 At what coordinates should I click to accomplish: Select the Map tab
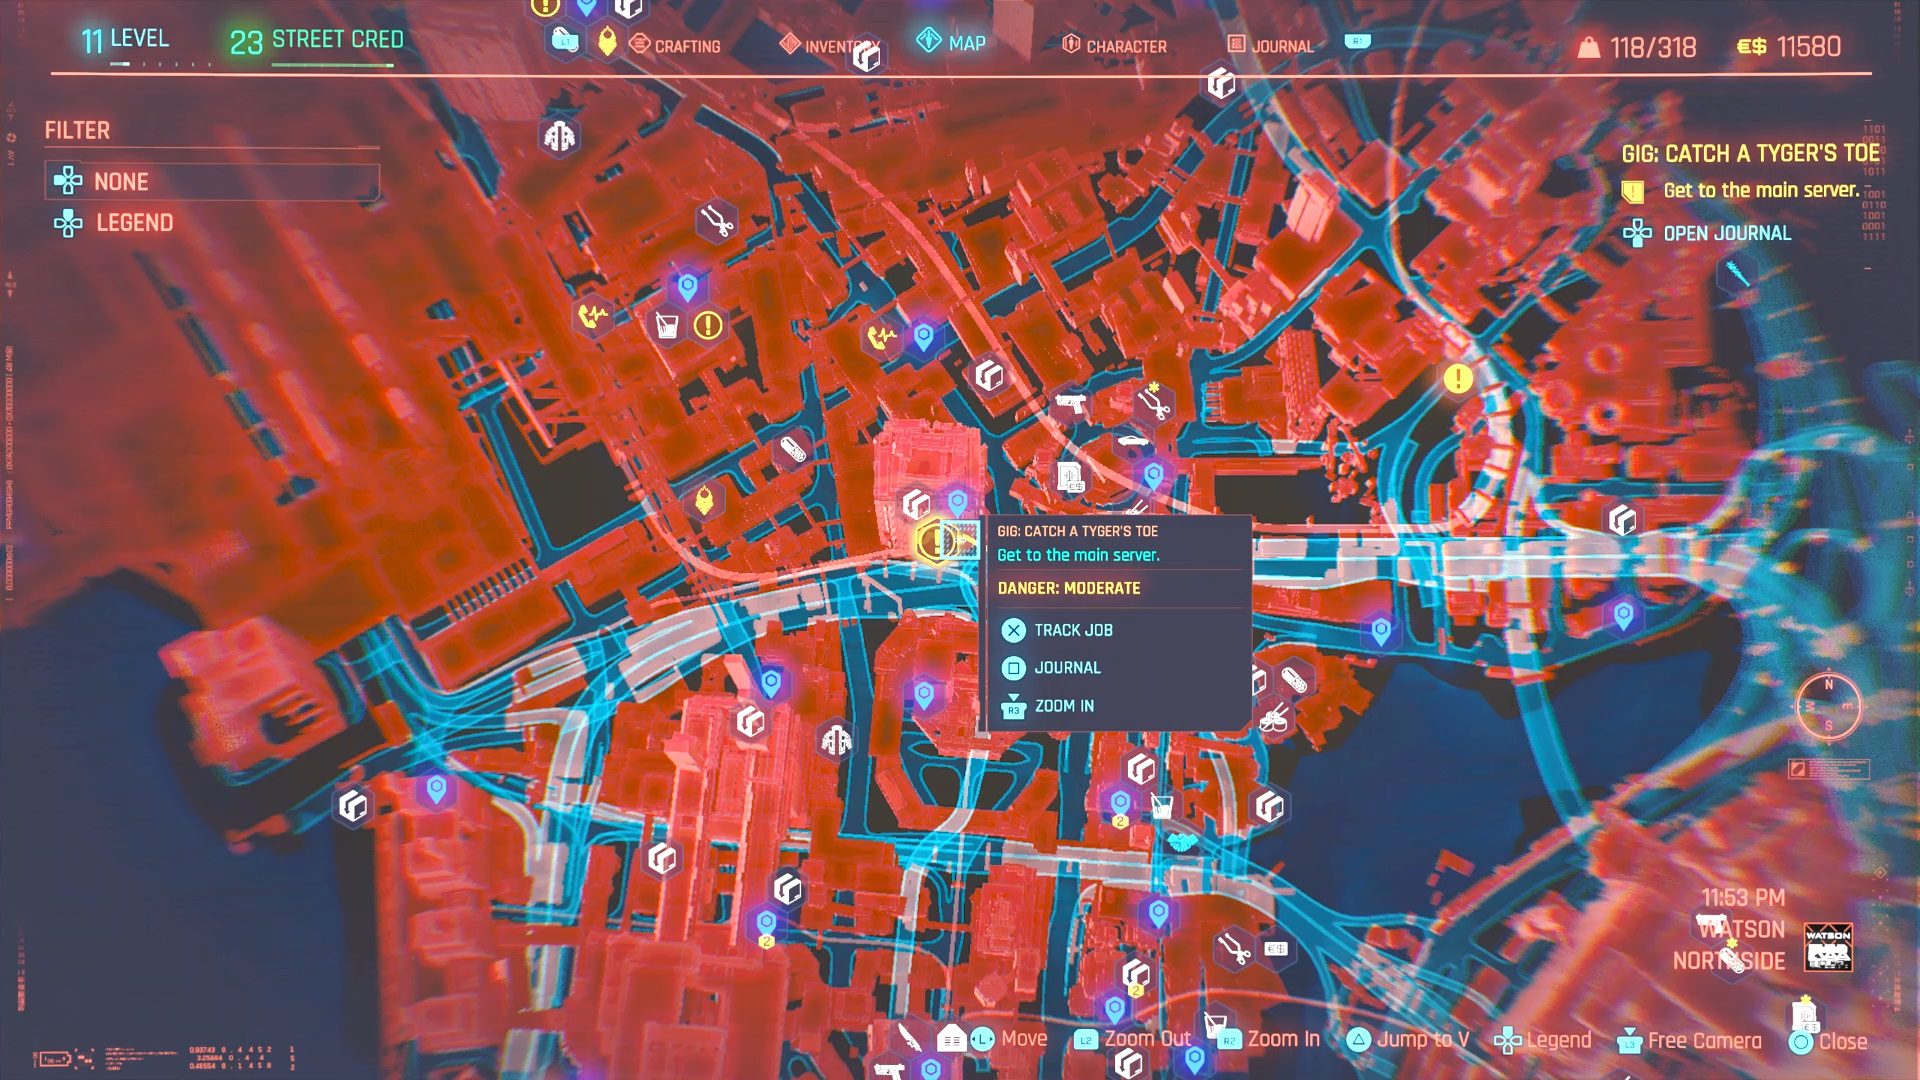click(951, 42)
